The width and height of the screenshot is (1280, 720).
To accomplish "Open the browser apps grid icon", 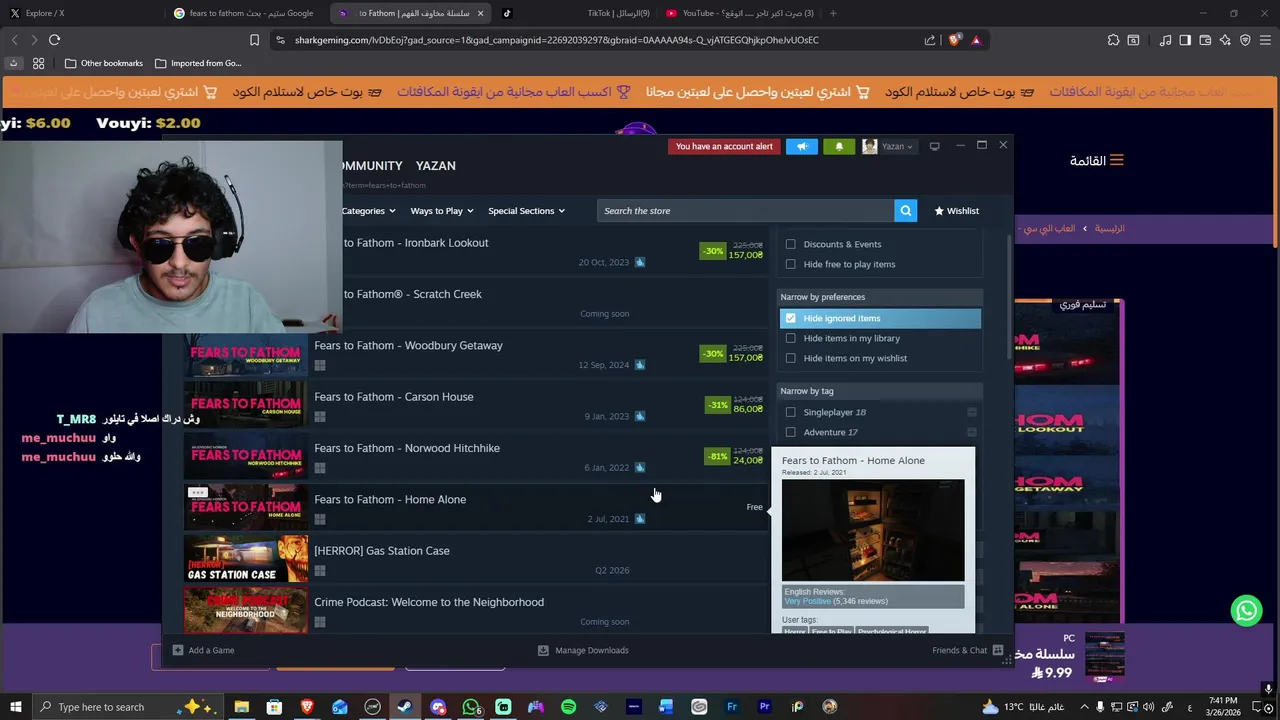I will tap(38, 63).
